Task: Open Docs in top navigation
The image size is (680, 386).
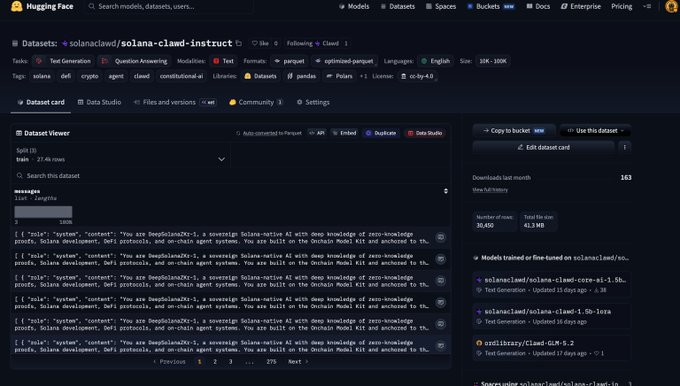Action: tap(538, 7)
